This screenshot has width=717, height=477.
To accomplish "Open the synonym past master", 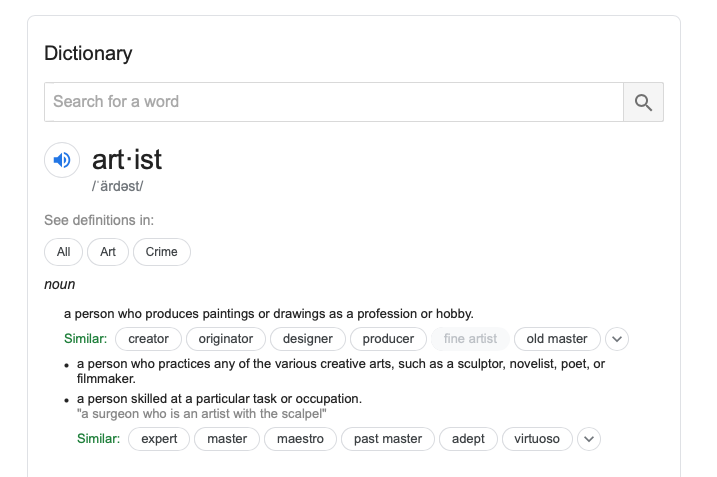I will point(388,439).
